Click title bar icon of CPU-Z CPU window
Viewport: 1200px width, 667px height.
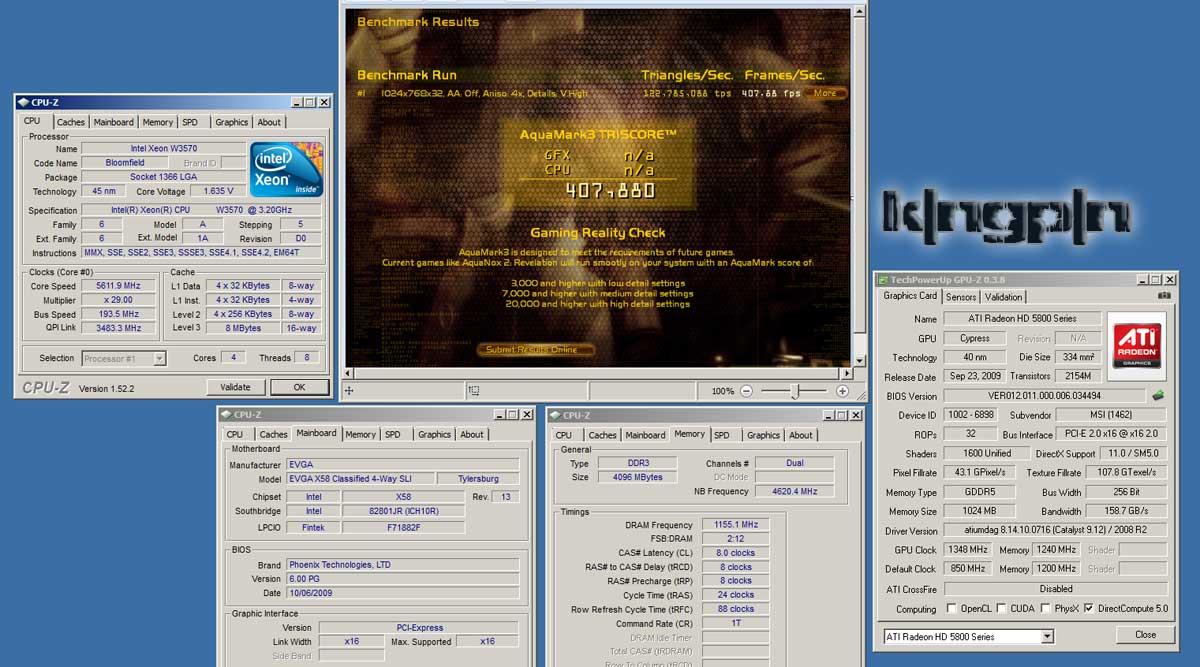click(x=23, y=102)
